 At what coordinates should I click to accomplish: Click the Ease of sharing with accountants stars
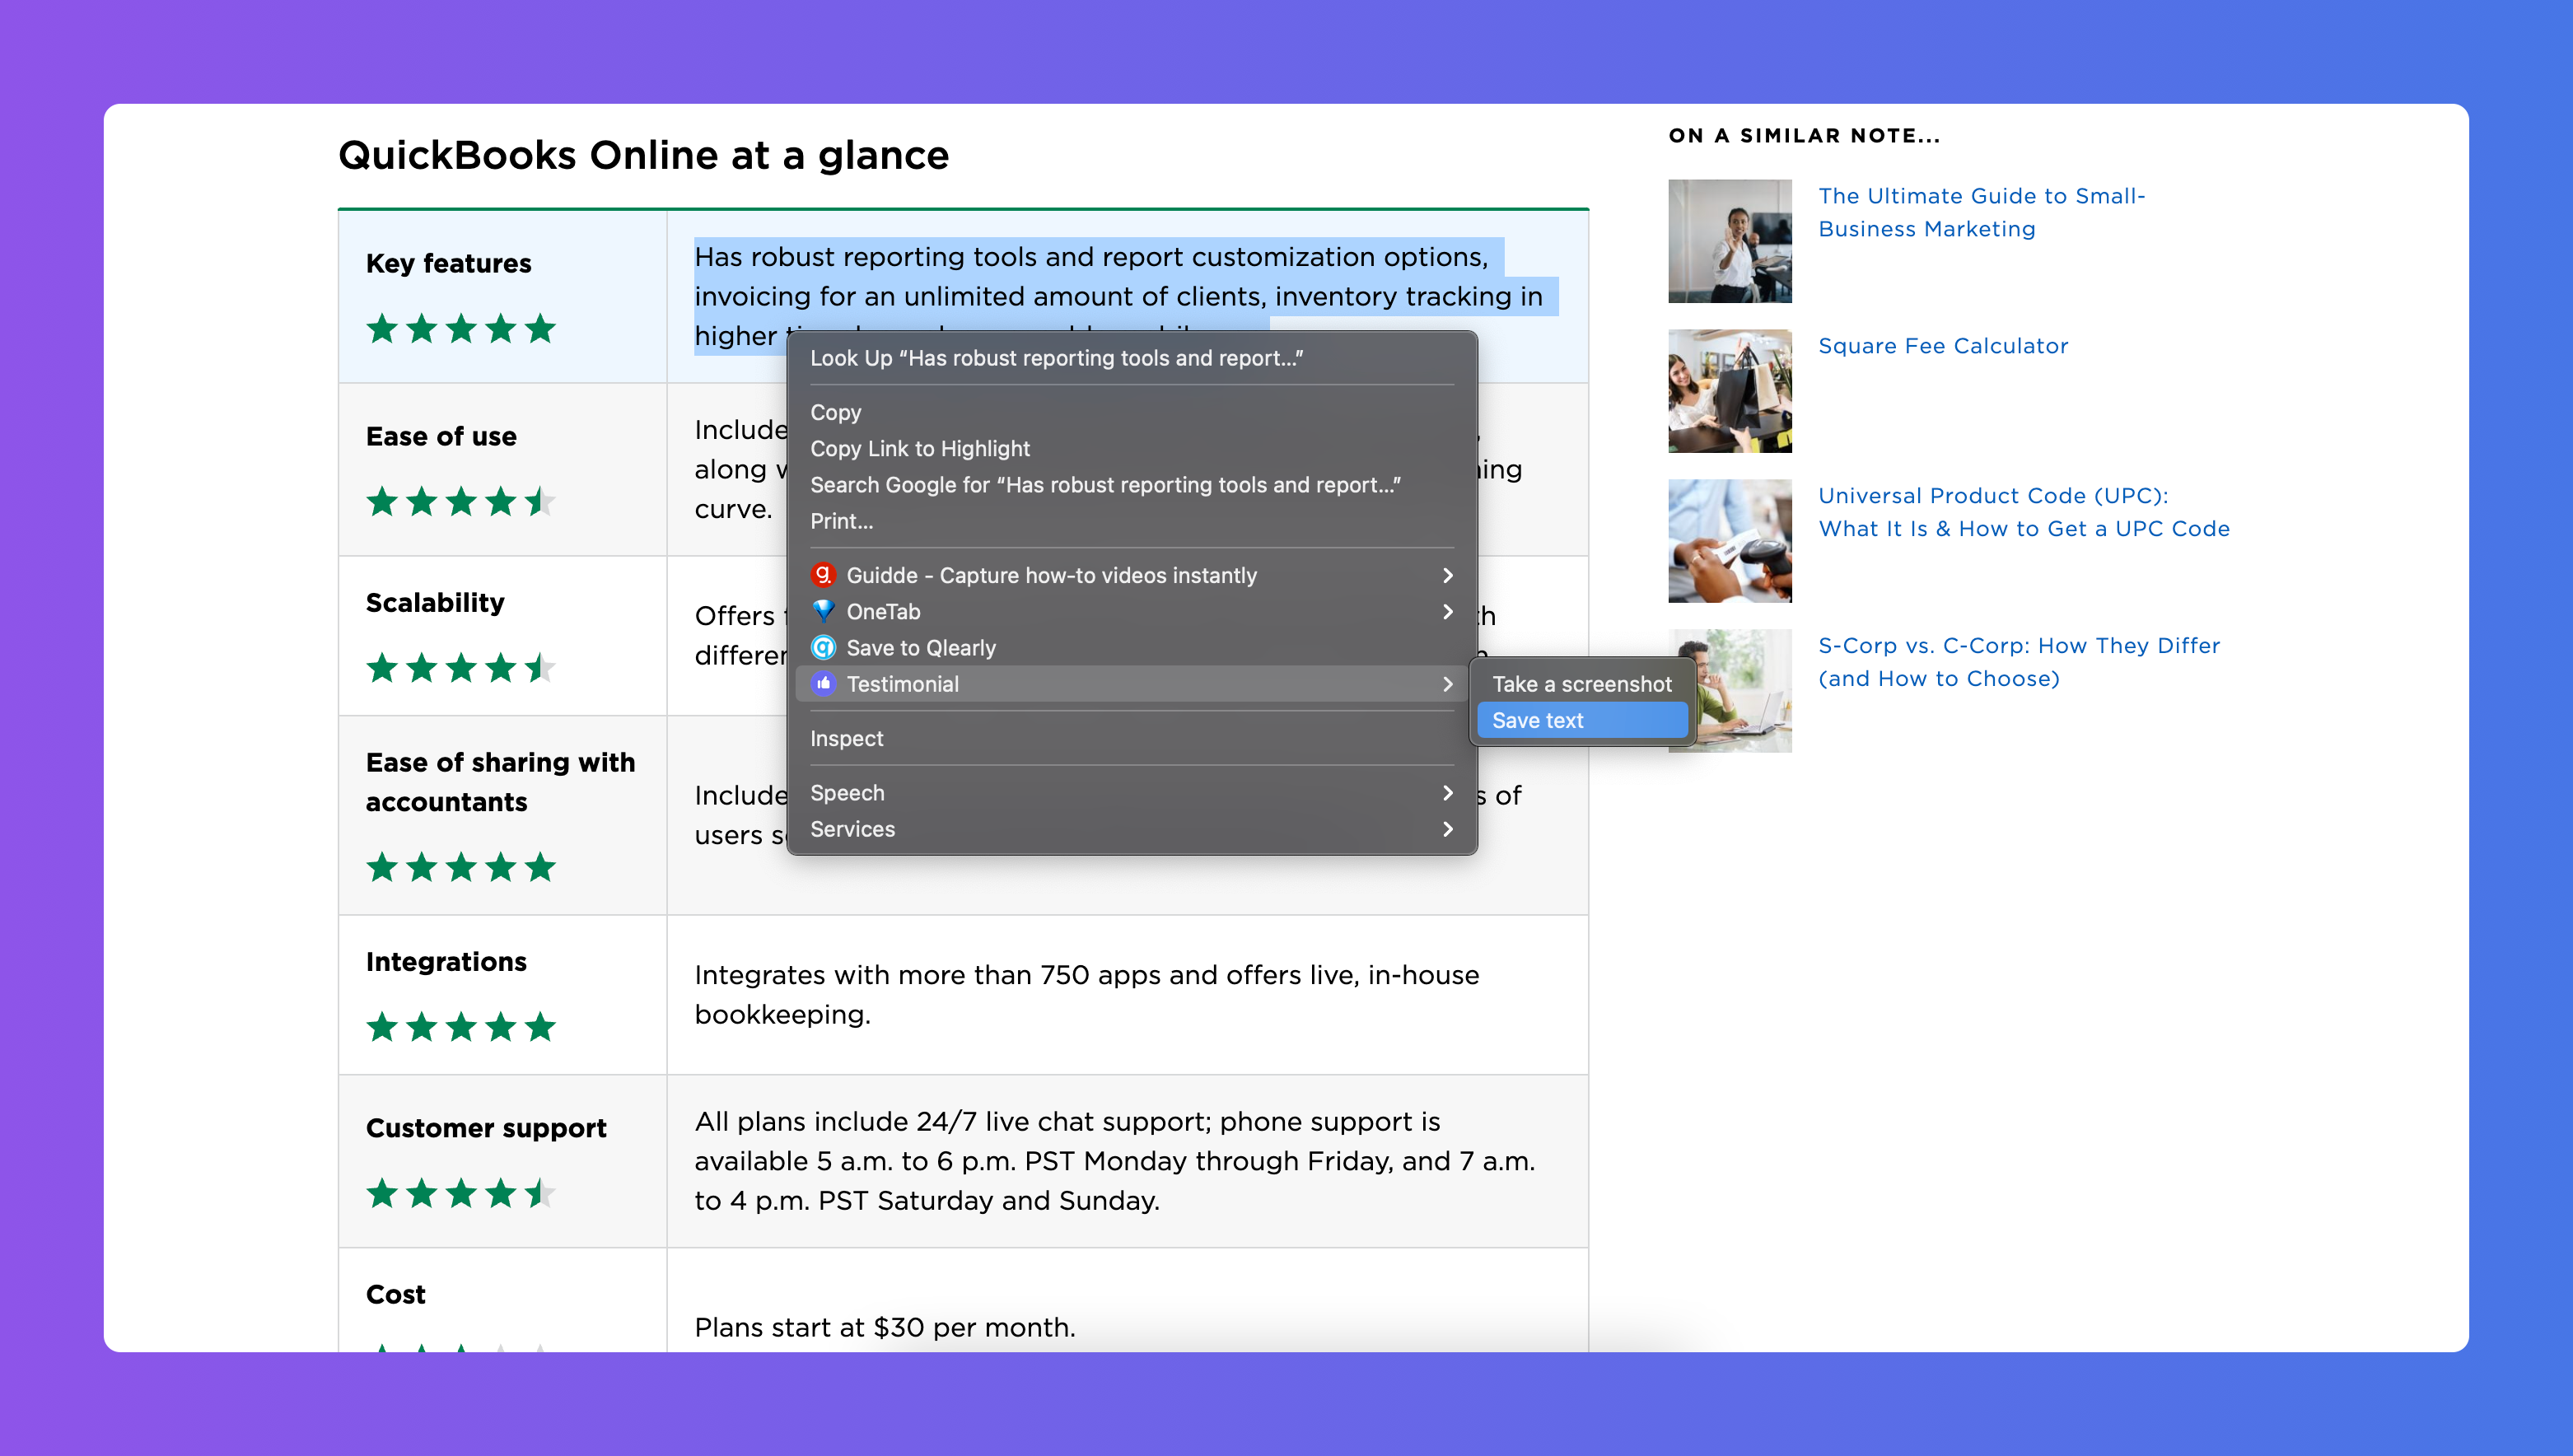[461, 867]
